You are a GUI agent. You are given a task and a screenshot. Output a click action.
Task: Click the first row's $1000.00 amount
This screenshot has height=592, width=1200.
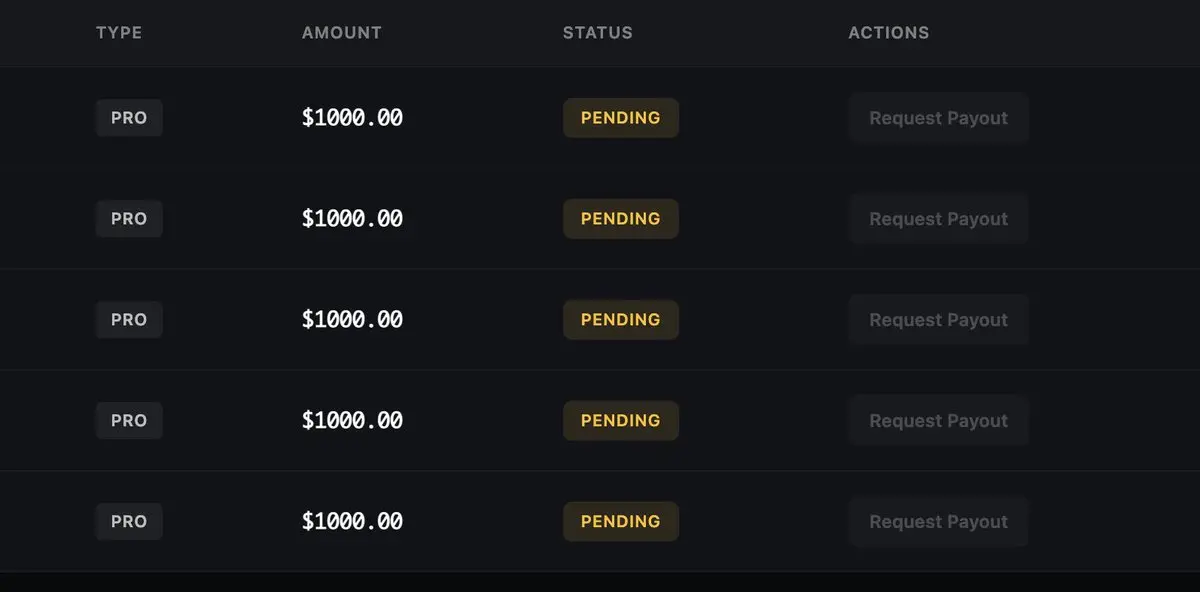pos(352,118)
